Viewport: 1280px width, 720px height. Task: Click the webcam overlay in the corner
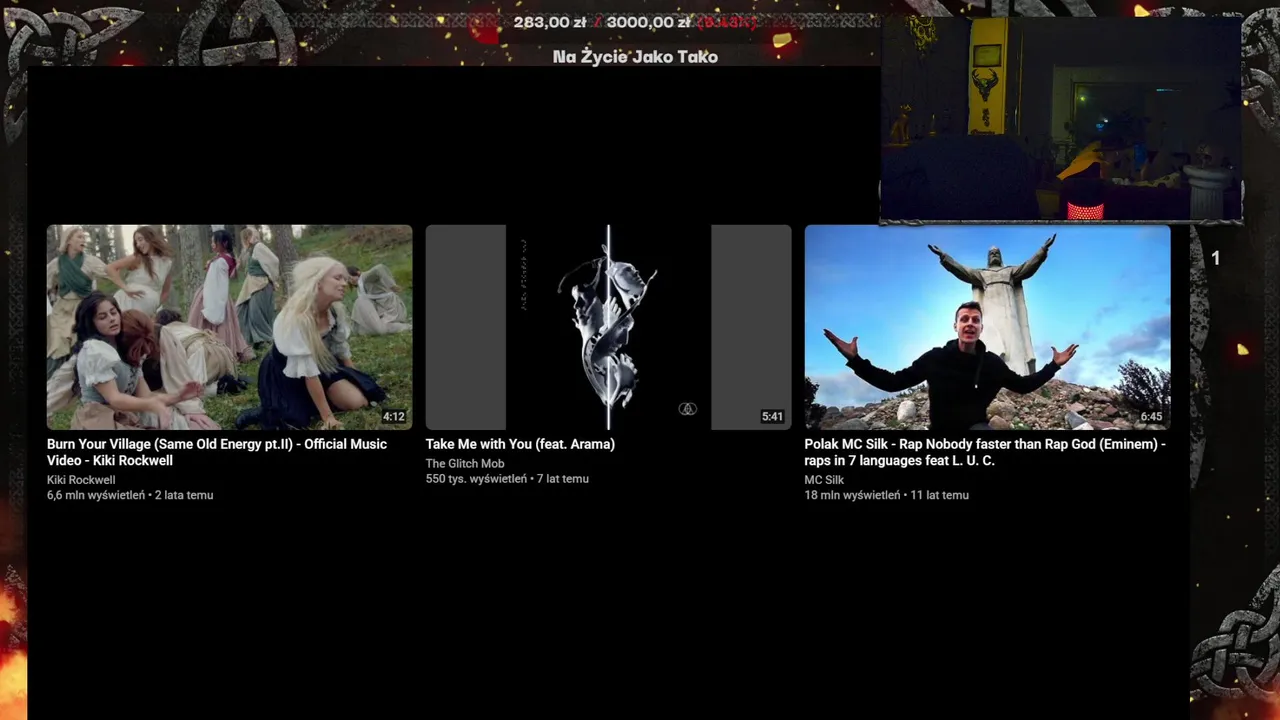pyautogui.click(x=1061, y=118)
